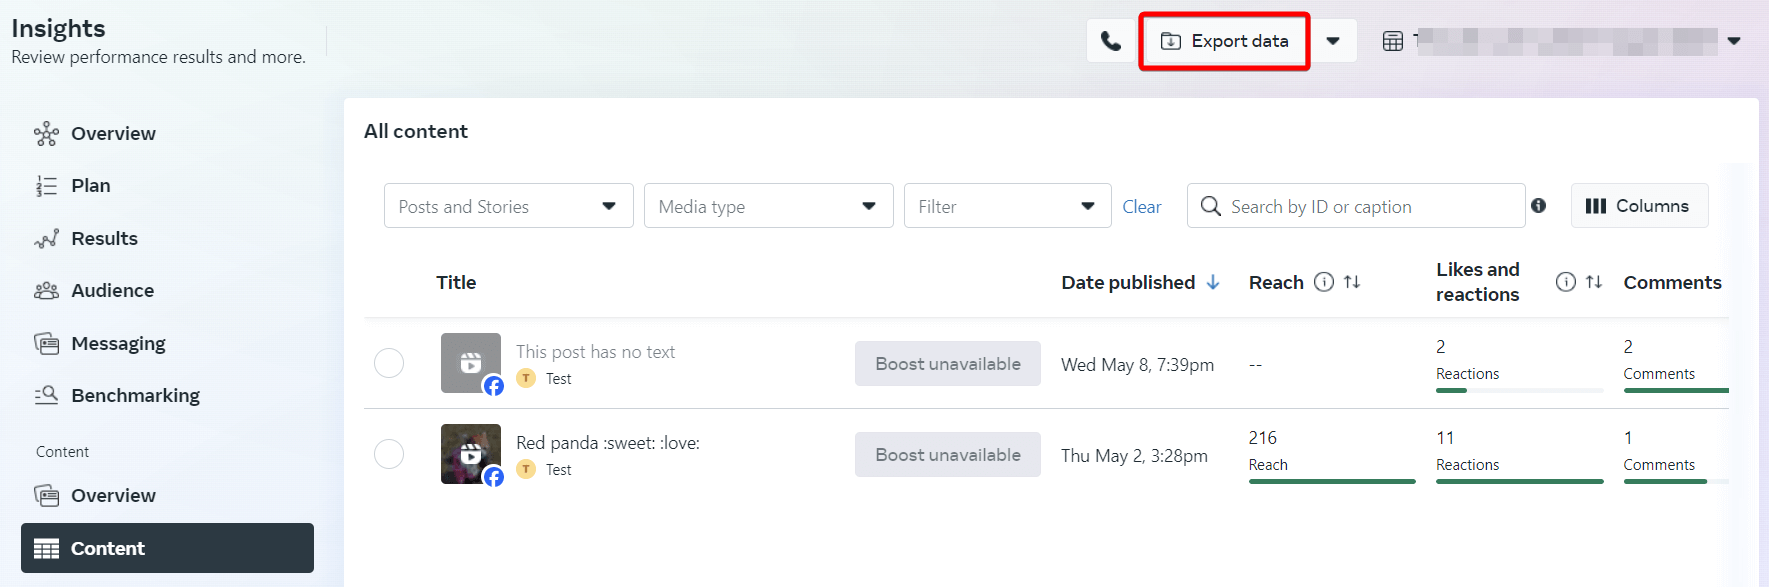
Task: Select the Red panda post row
Action: pyautogui.click(x=389, y=454)
